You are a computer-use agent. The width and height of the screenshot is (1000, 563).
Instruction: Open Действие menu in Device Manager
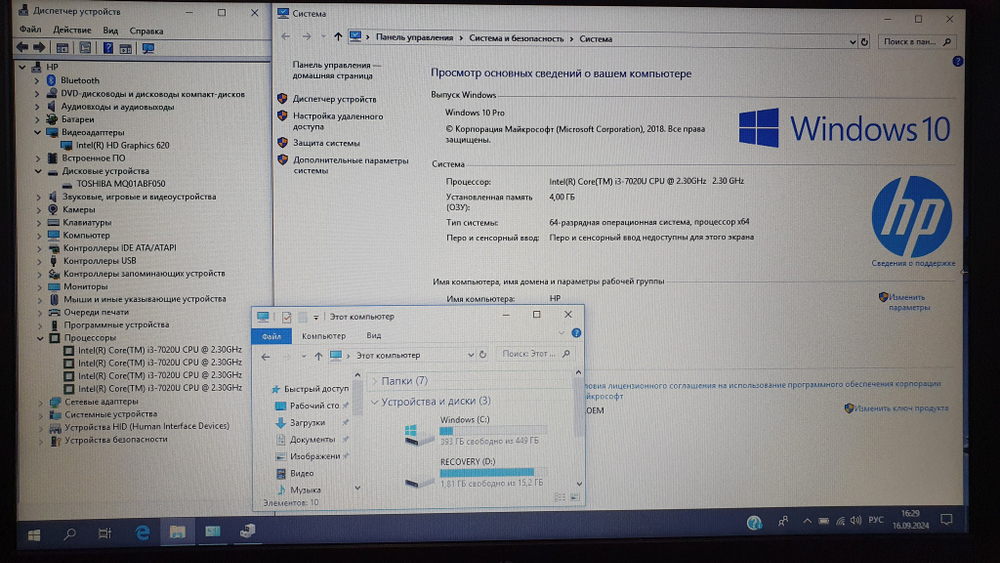(72, 29)
